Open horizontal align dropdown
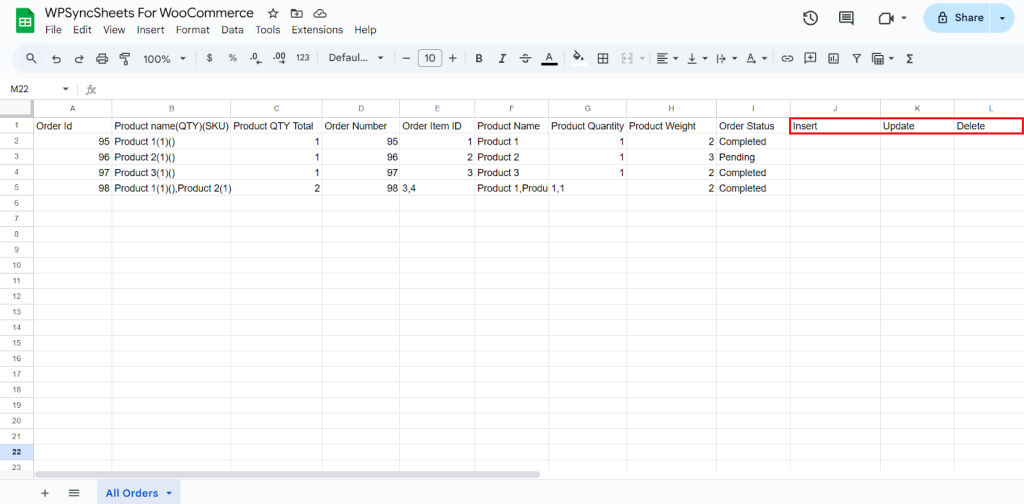The image size is (1024, 504). 667,58
